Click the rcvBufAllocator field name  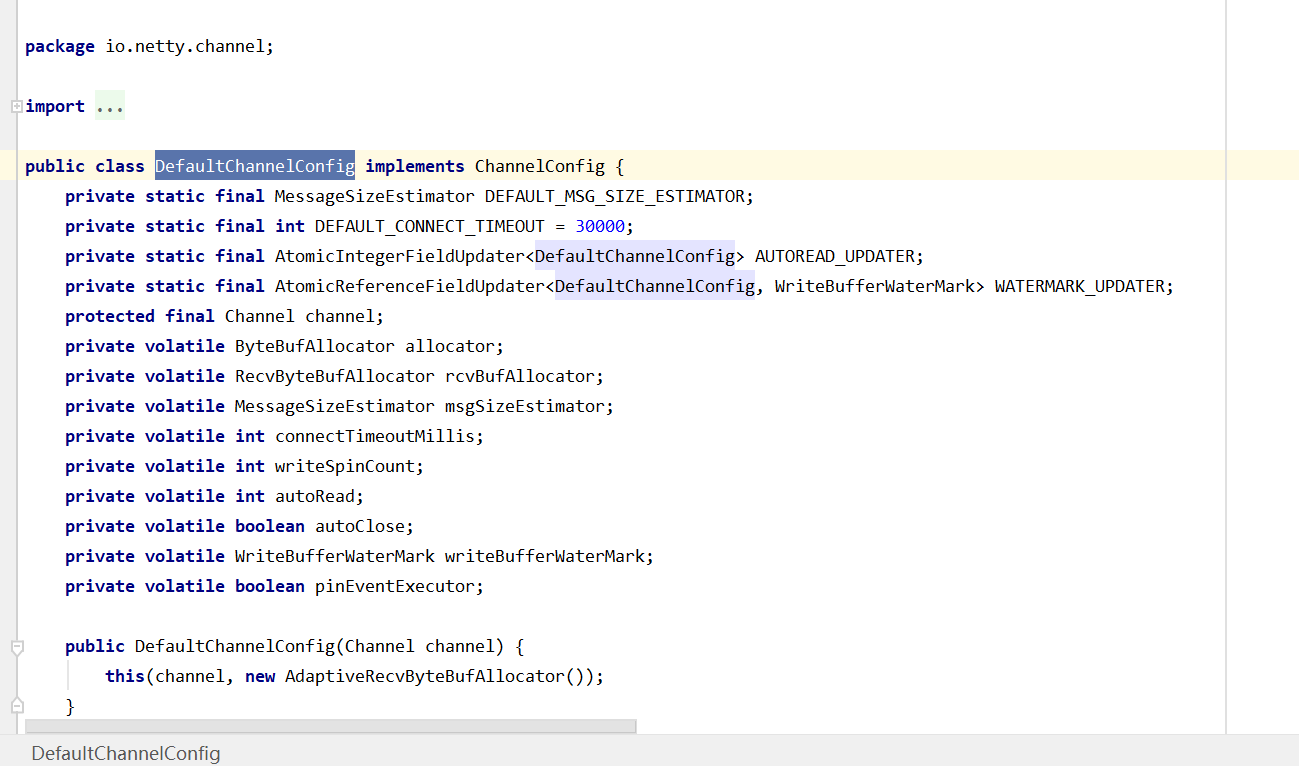point(520,376)
